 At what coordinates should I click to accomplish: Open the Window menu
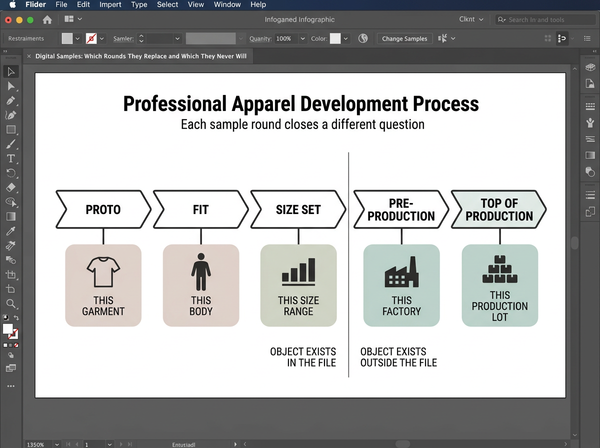tap(227, 5)
